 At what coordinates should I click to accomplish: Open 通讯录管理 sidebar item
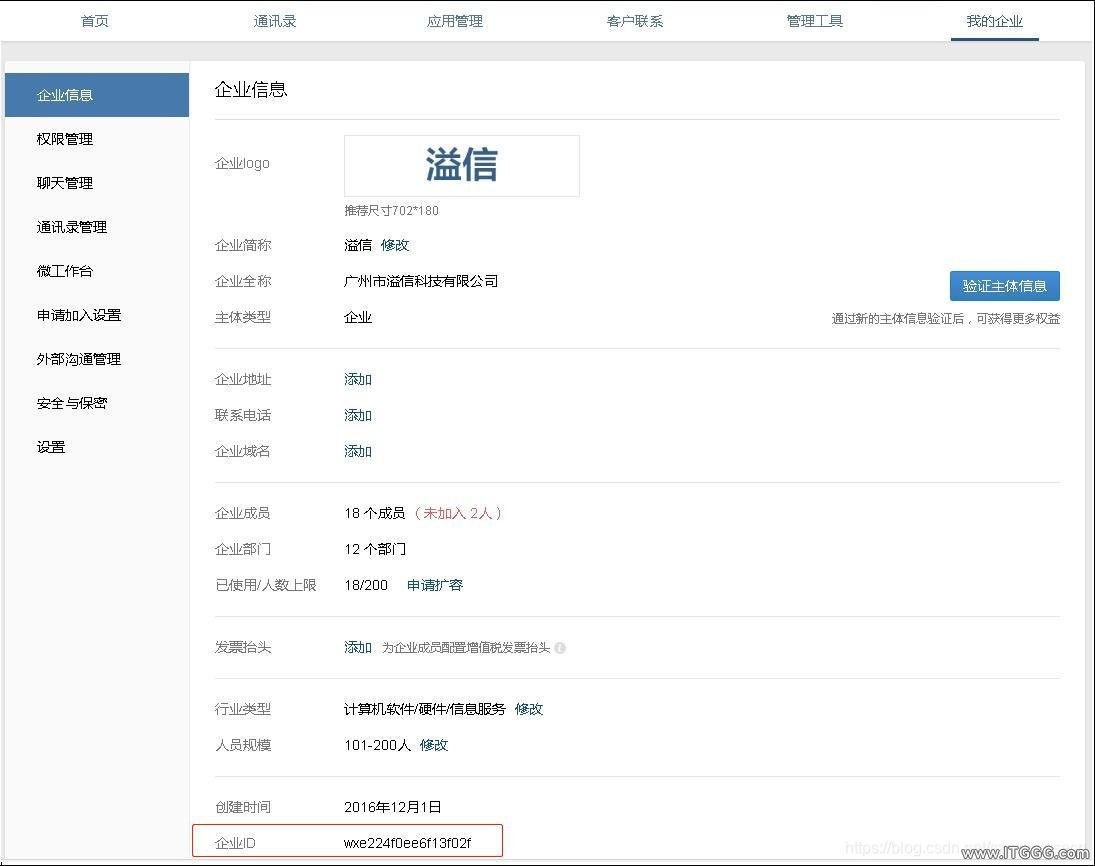click(x=72, y=227)
